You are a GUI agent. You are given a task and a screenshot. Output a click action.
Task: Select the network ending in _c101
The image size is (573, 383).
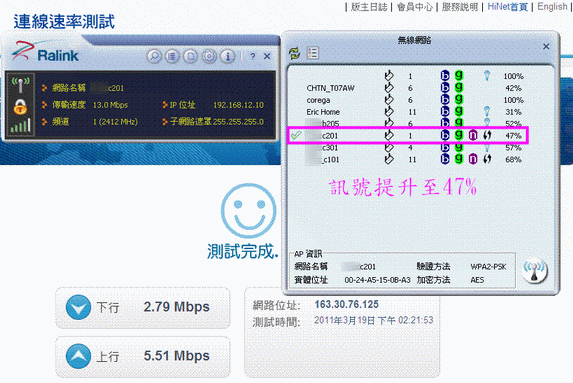(406, 159)
